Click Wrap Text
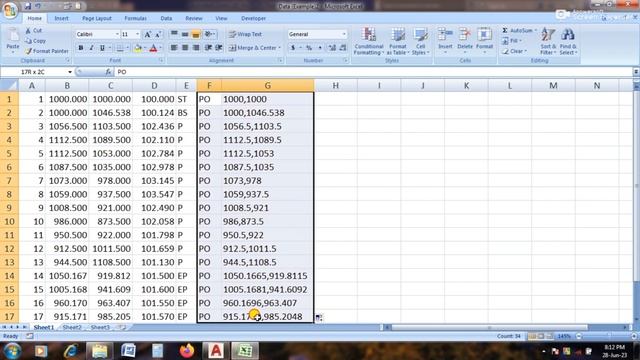This screenshot has height=360, width=640. (245, 34)
